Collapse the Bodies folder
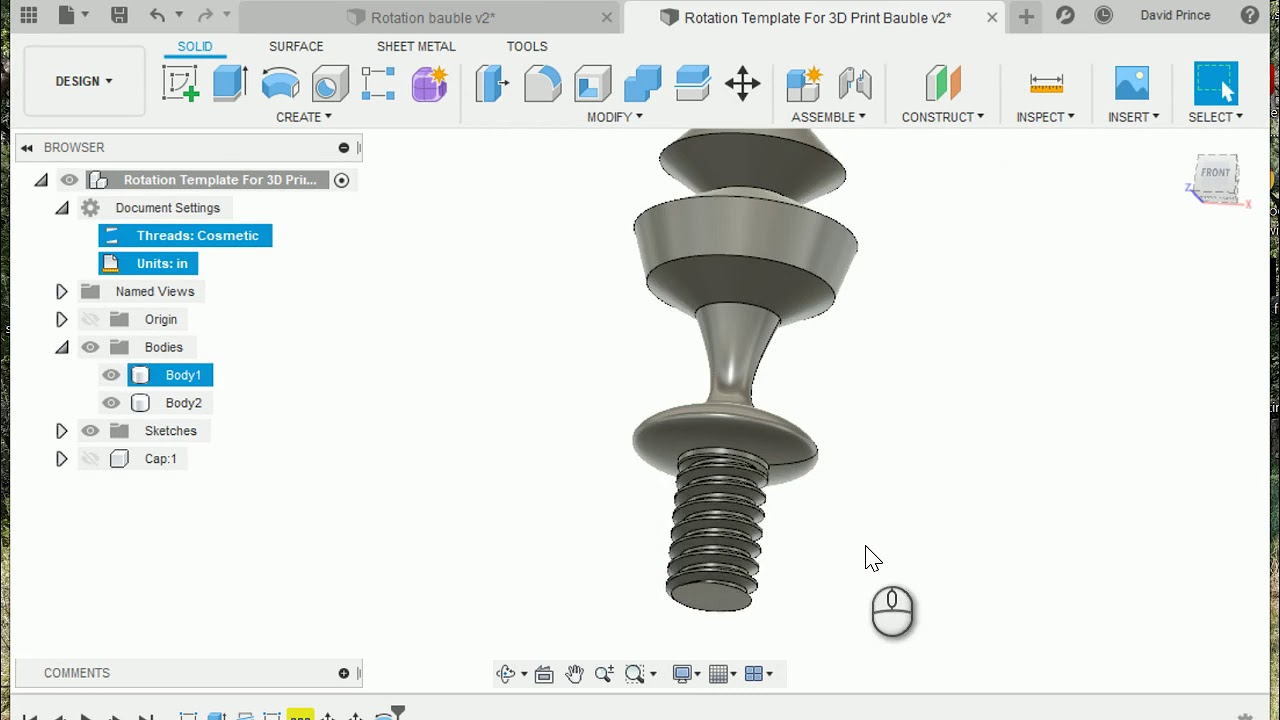This screenshot has height=720, width=1280. [x=62, y=348]
